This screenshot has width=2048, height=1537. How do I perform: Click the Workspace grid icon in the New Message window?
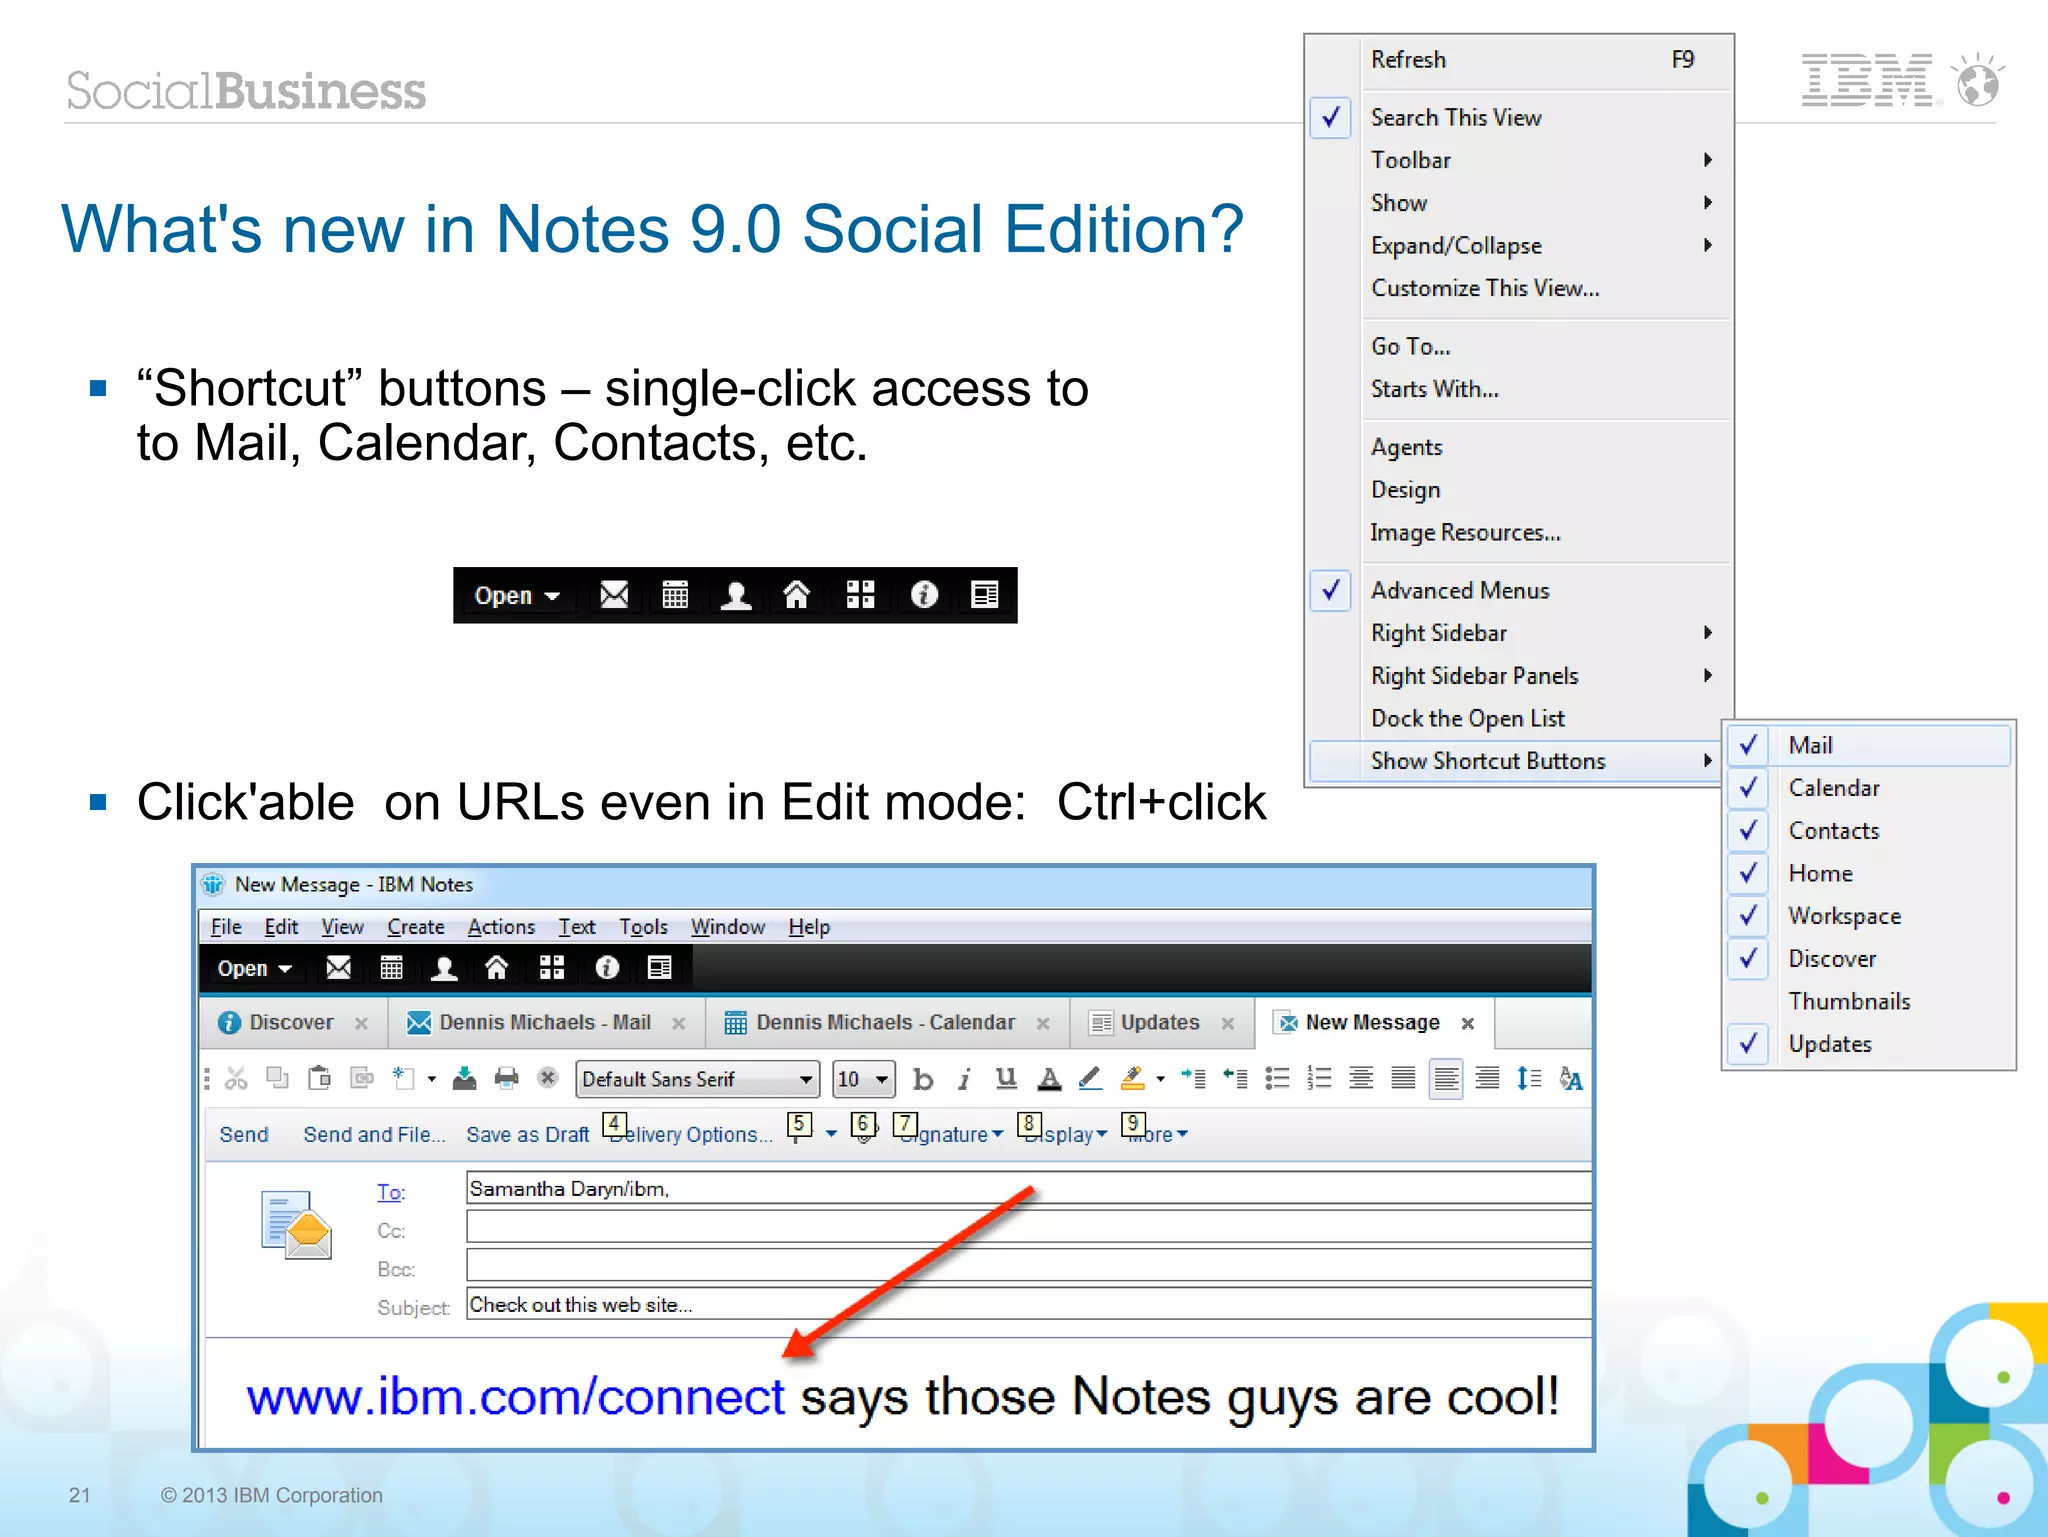(552, 968)
